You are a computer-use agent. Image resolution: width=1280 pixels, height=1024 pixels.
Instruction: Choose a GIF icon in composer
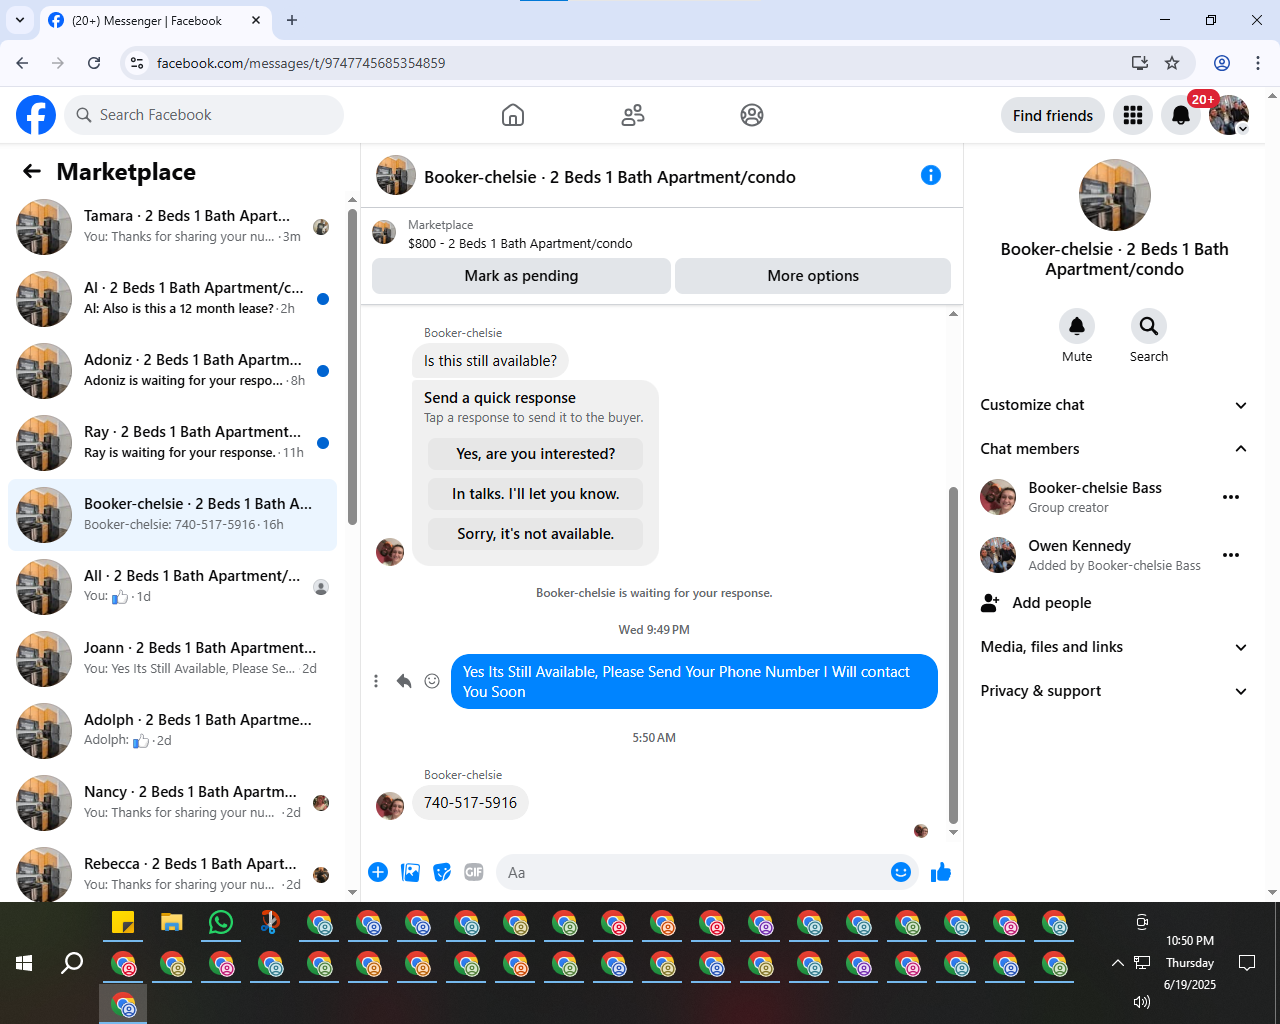click(474, 872)
